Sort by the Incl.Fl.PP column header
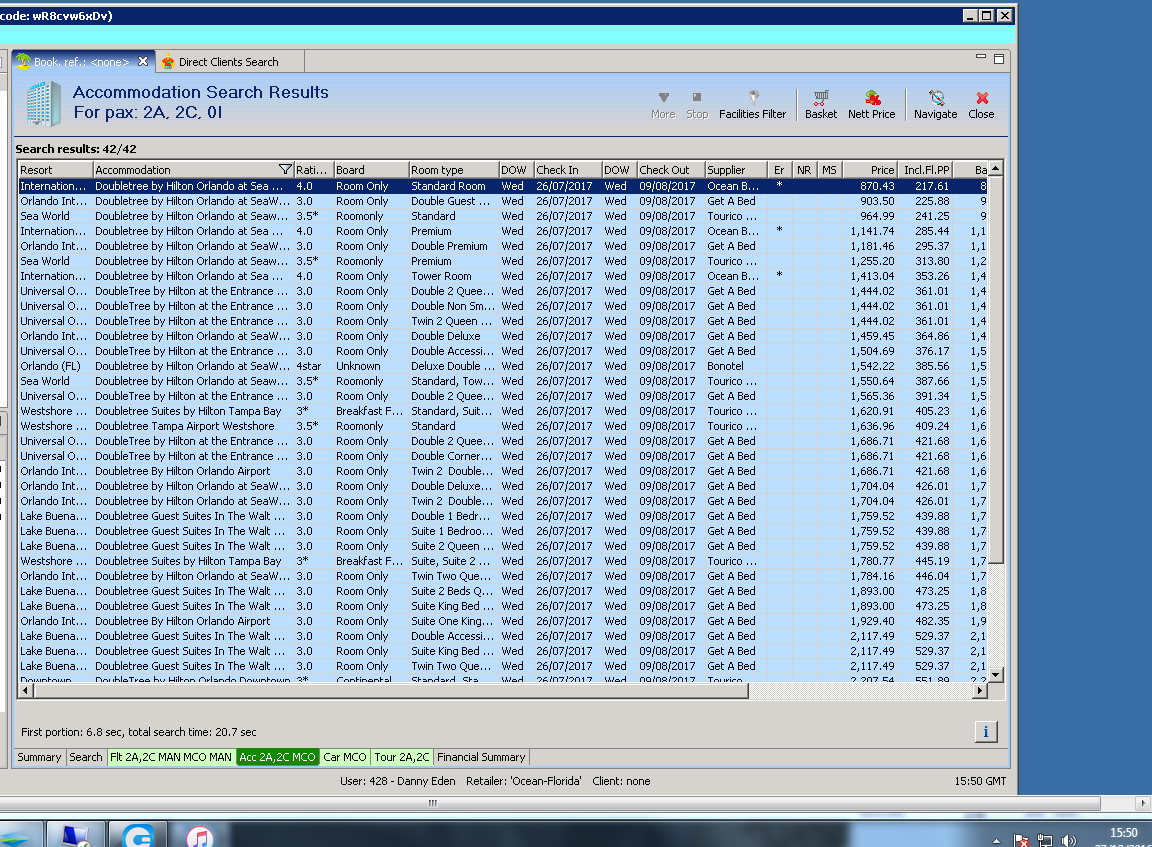The image size is (1152, 847). (925, 170)
